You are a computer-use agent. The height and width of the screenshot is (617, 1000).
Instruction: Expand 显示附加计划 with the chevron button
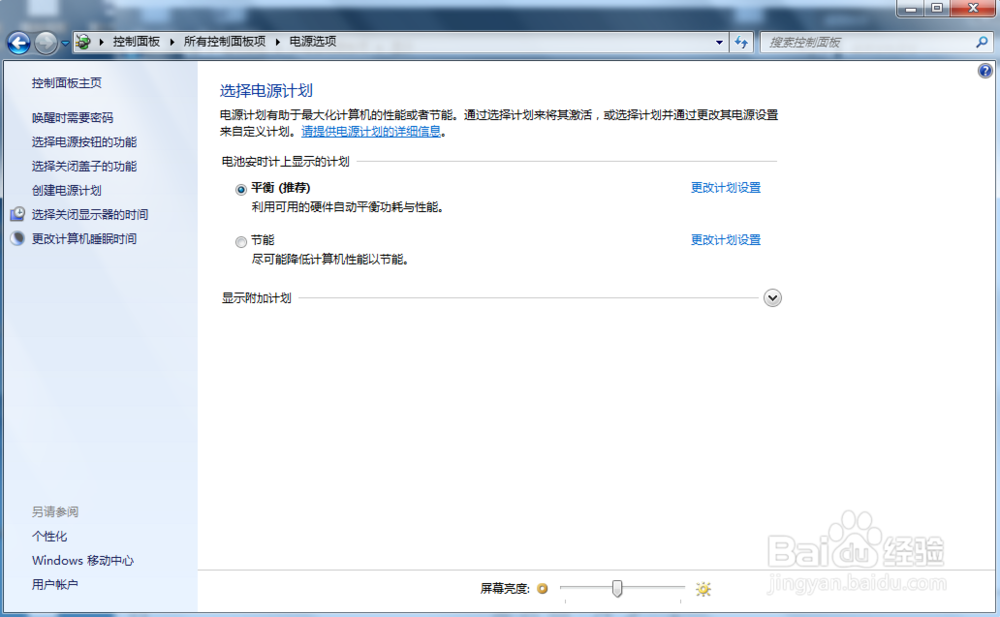[772, 298]
